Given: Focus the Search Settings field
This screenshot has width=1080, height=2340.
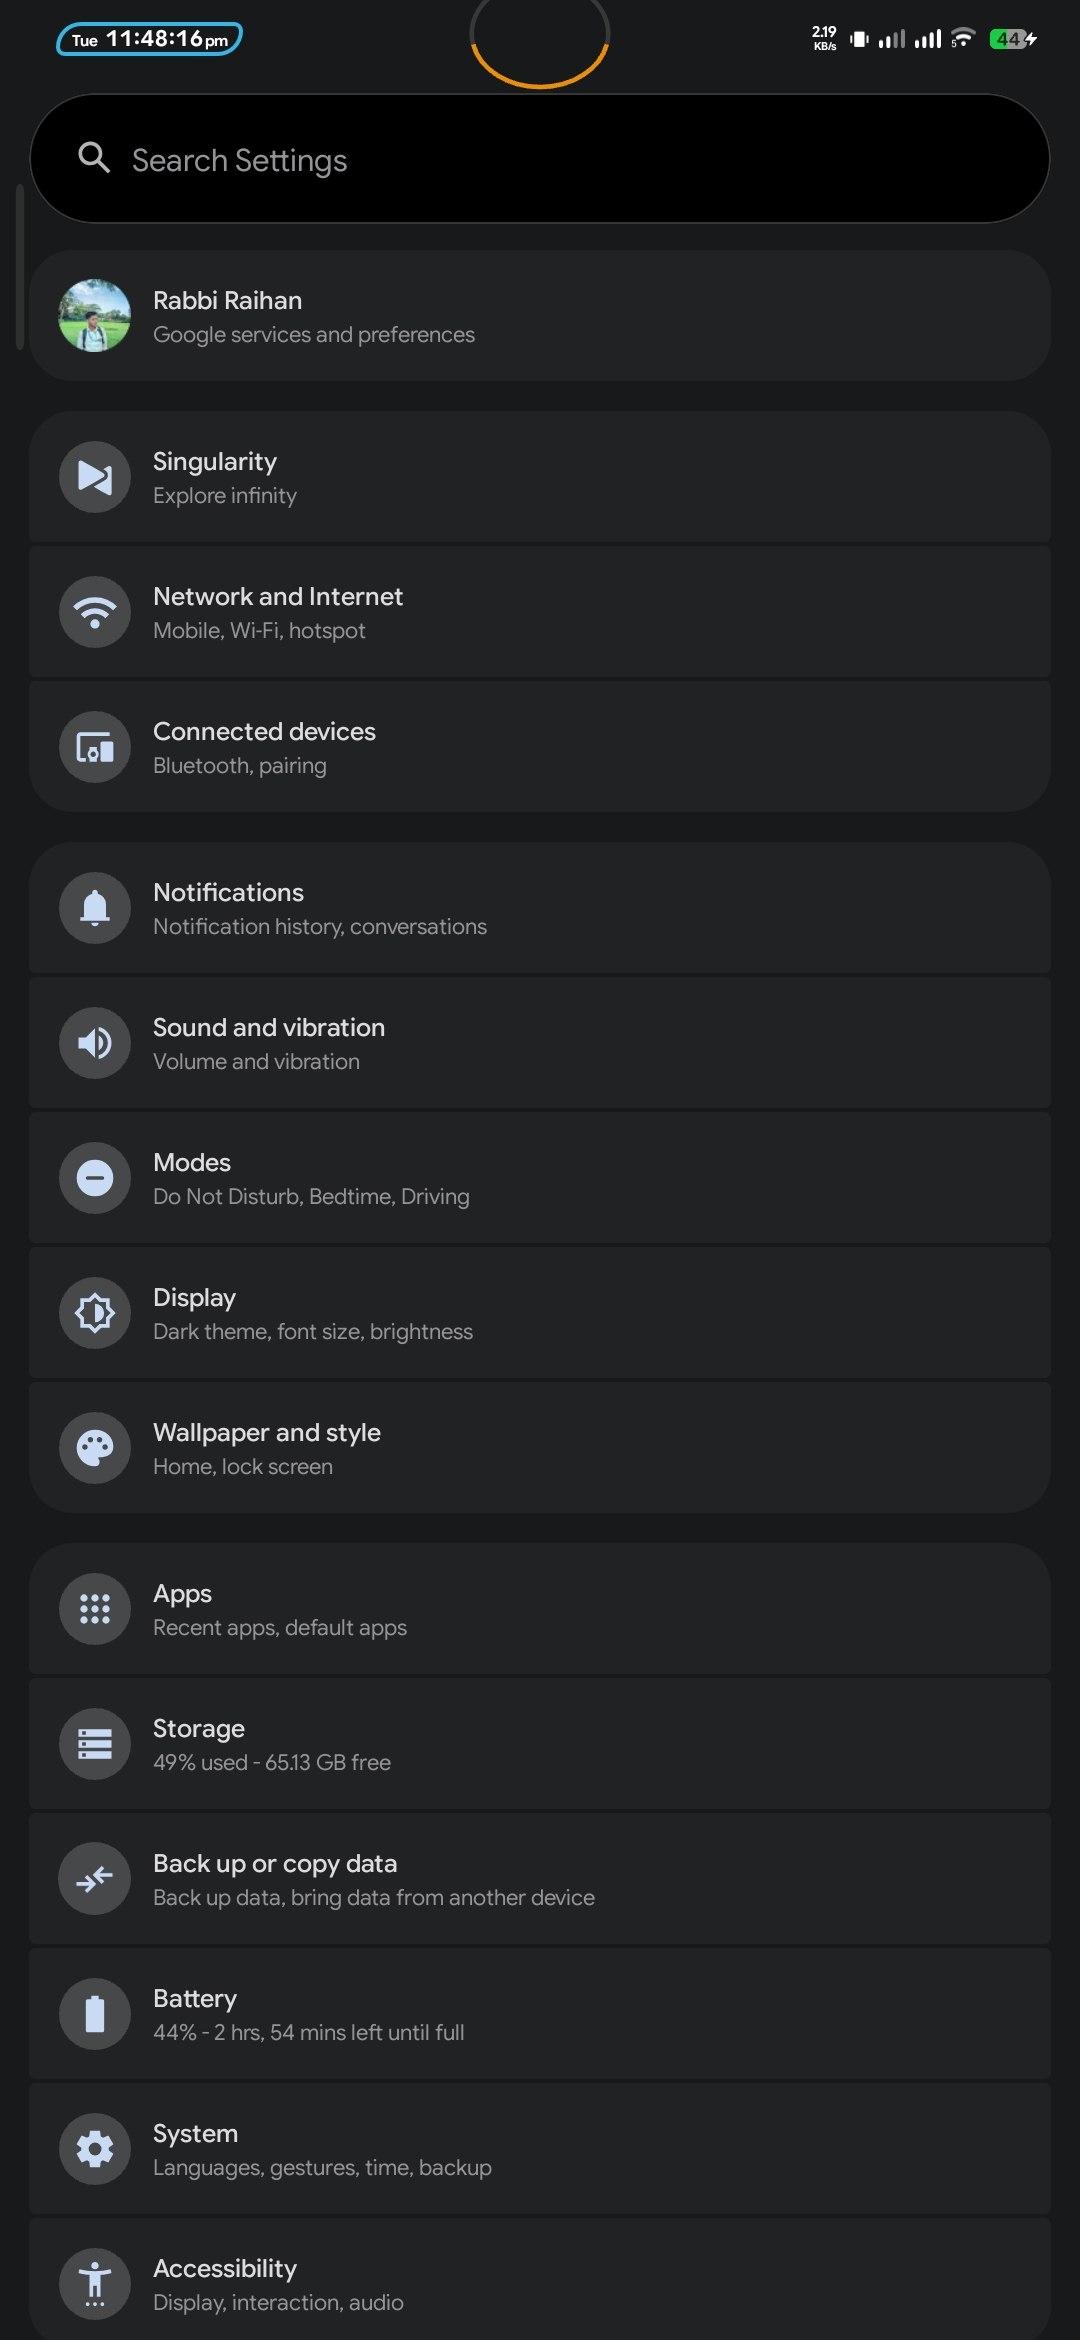Looking at the screenshot, I should click(x=560, y=160).
